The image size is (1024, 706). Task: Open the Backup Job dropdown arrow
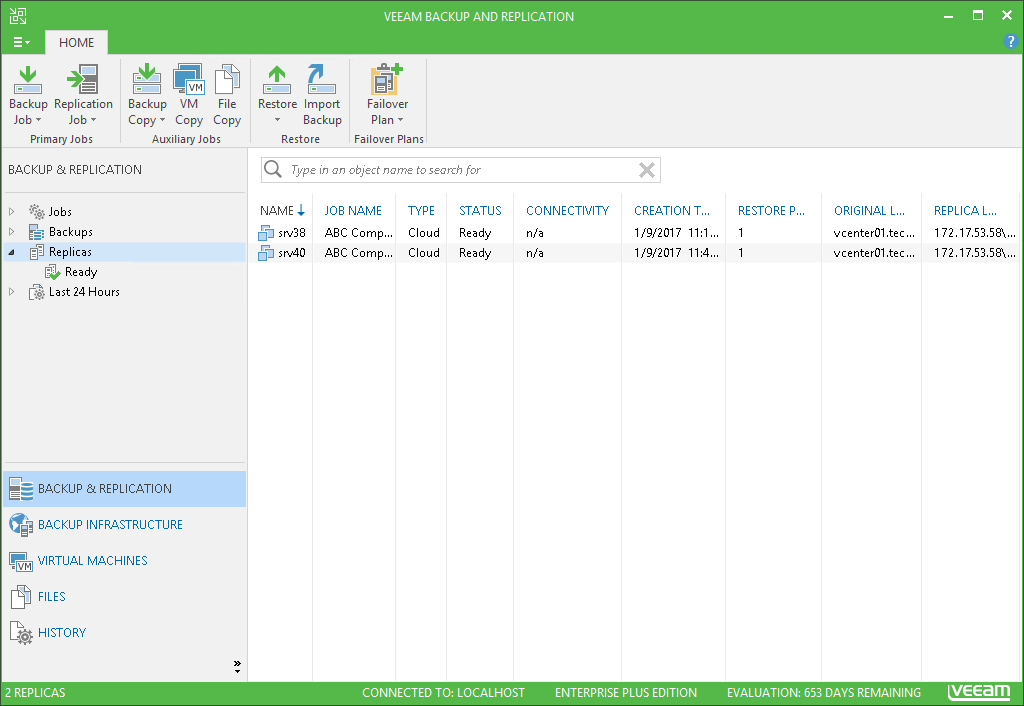click(x=39, y=120)
